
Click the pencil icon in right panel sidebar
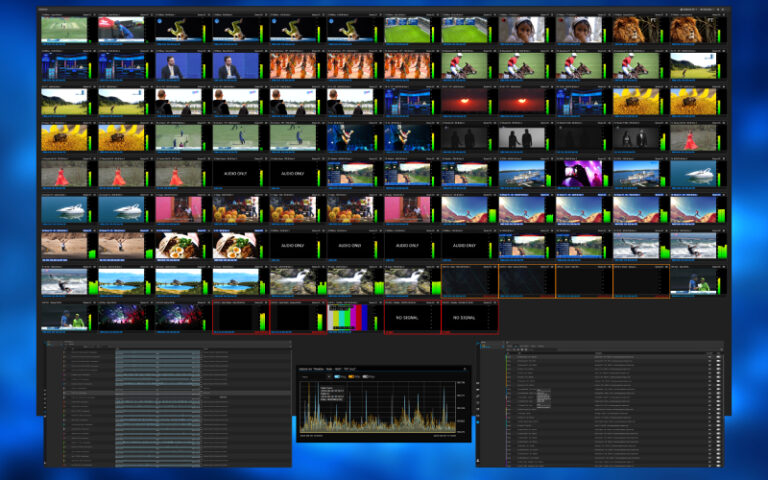478,395
